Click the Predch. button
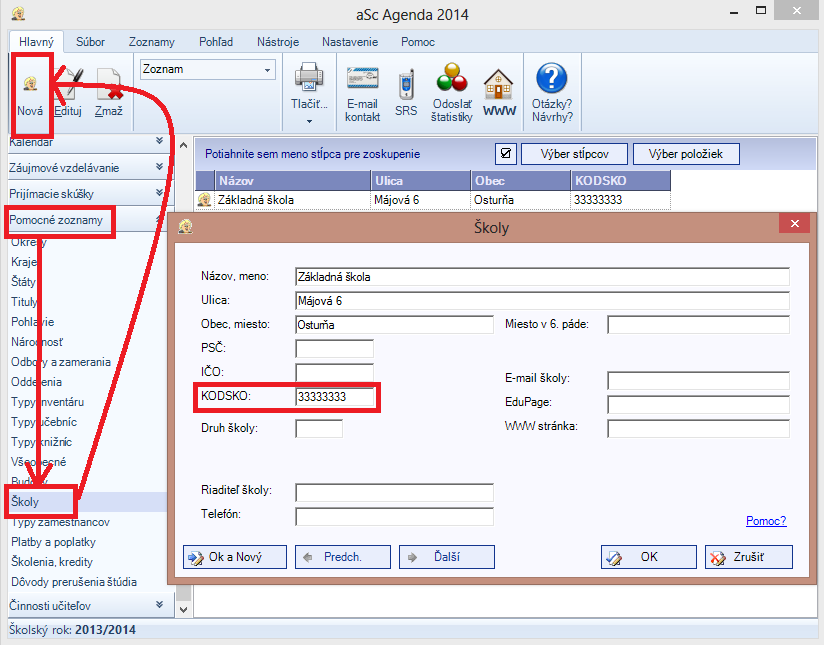 [343, 557]
